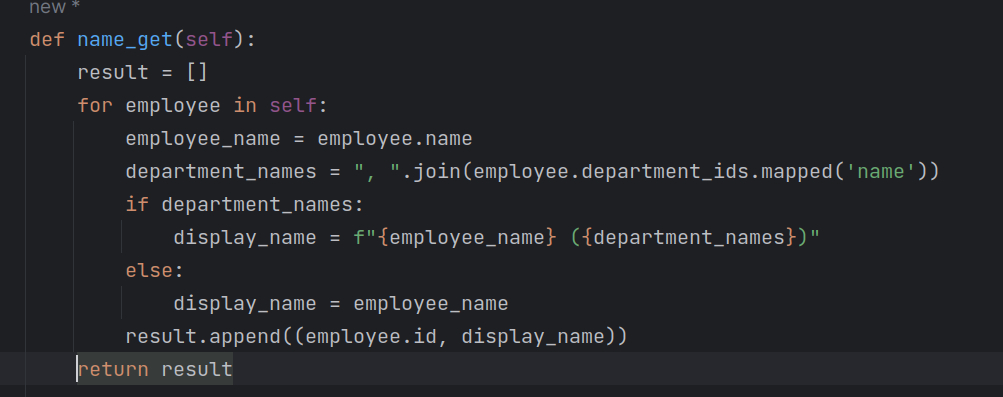Screen dimensions: 1003x397
Task: Click the name_get function name
Action: (125, 40)
